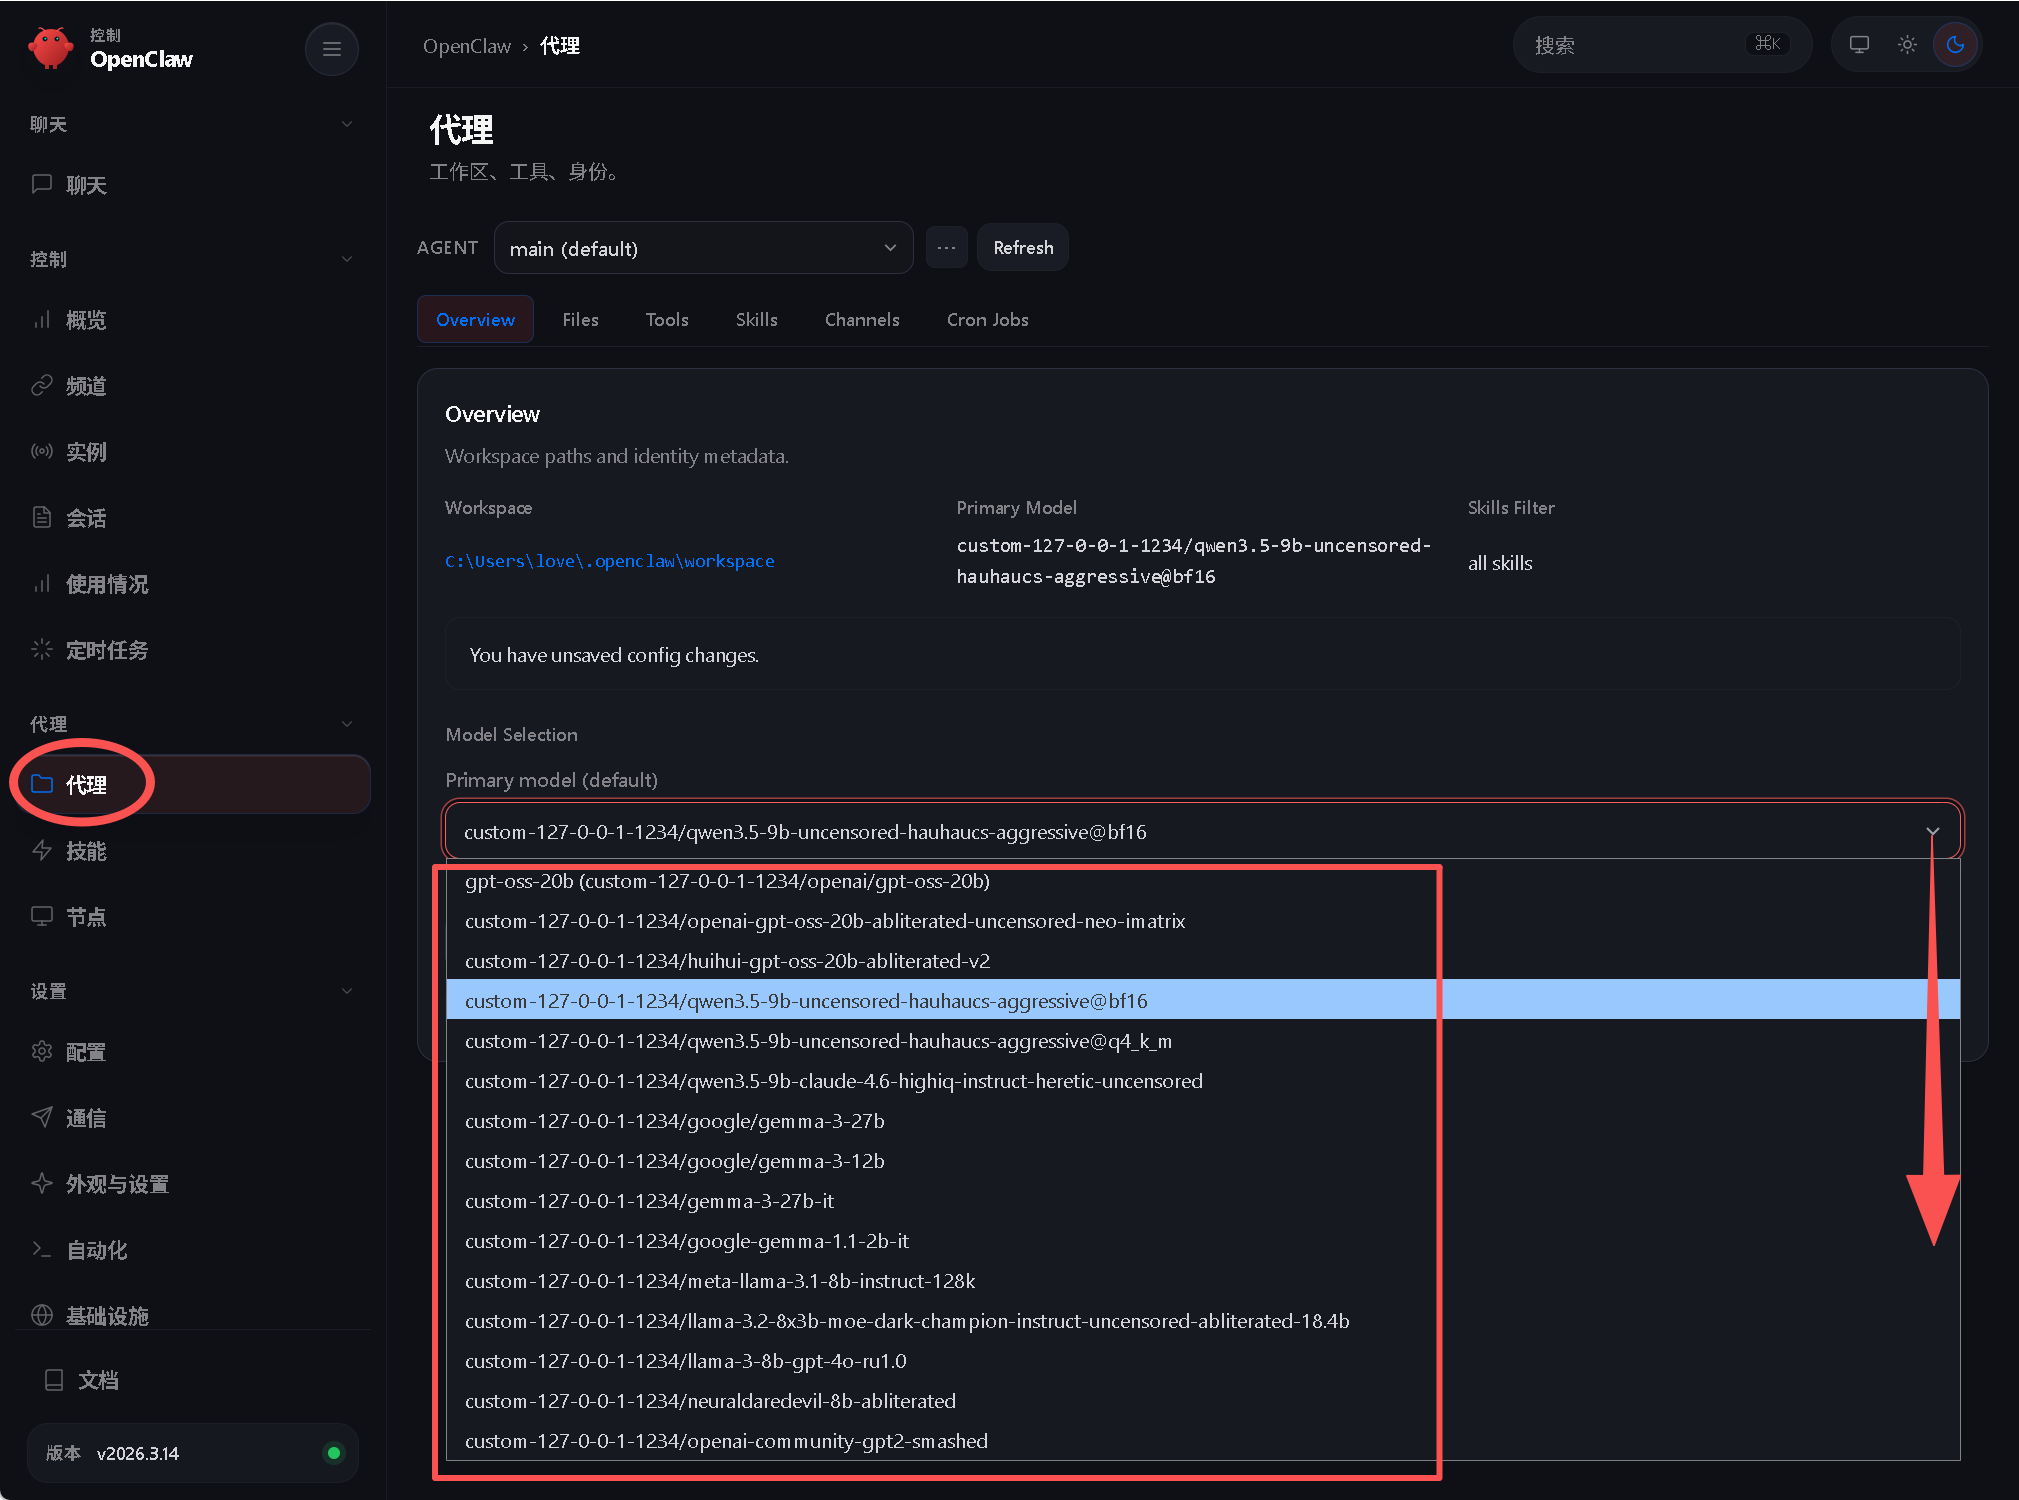
Task: Go to 频道 channels sidebar item
Action: click(x=86, y=386)
